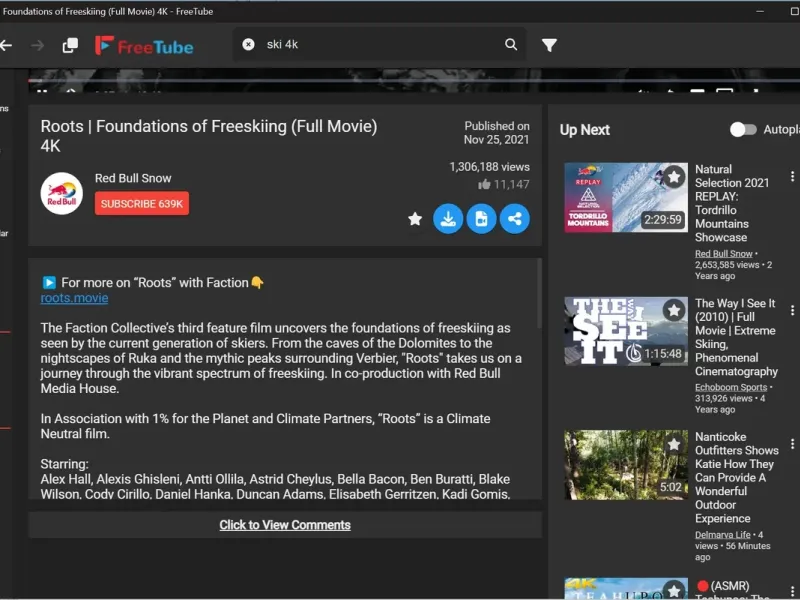Go back using the back arrow
This screenshot has height=600, width=800.
(x=6, y=45)
